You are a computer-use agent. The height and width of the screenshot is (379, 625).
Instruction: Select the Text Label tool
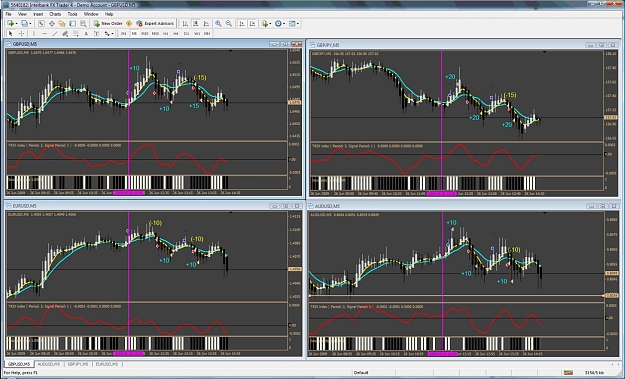click(x=96, y=33)
